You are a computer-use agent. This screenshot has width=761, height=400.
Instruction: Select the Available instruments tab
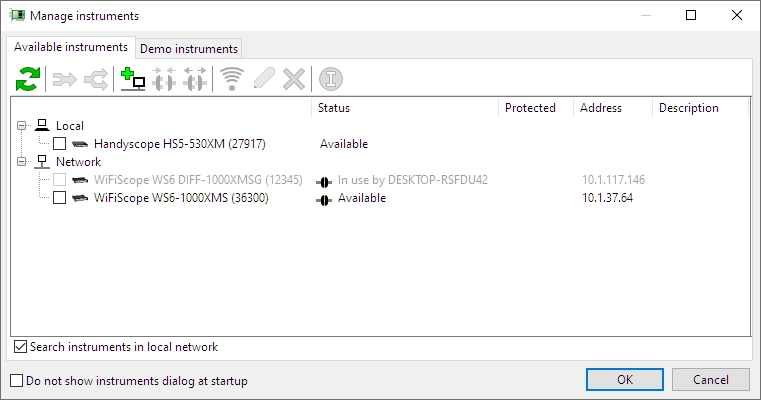[x=70, y=47]
